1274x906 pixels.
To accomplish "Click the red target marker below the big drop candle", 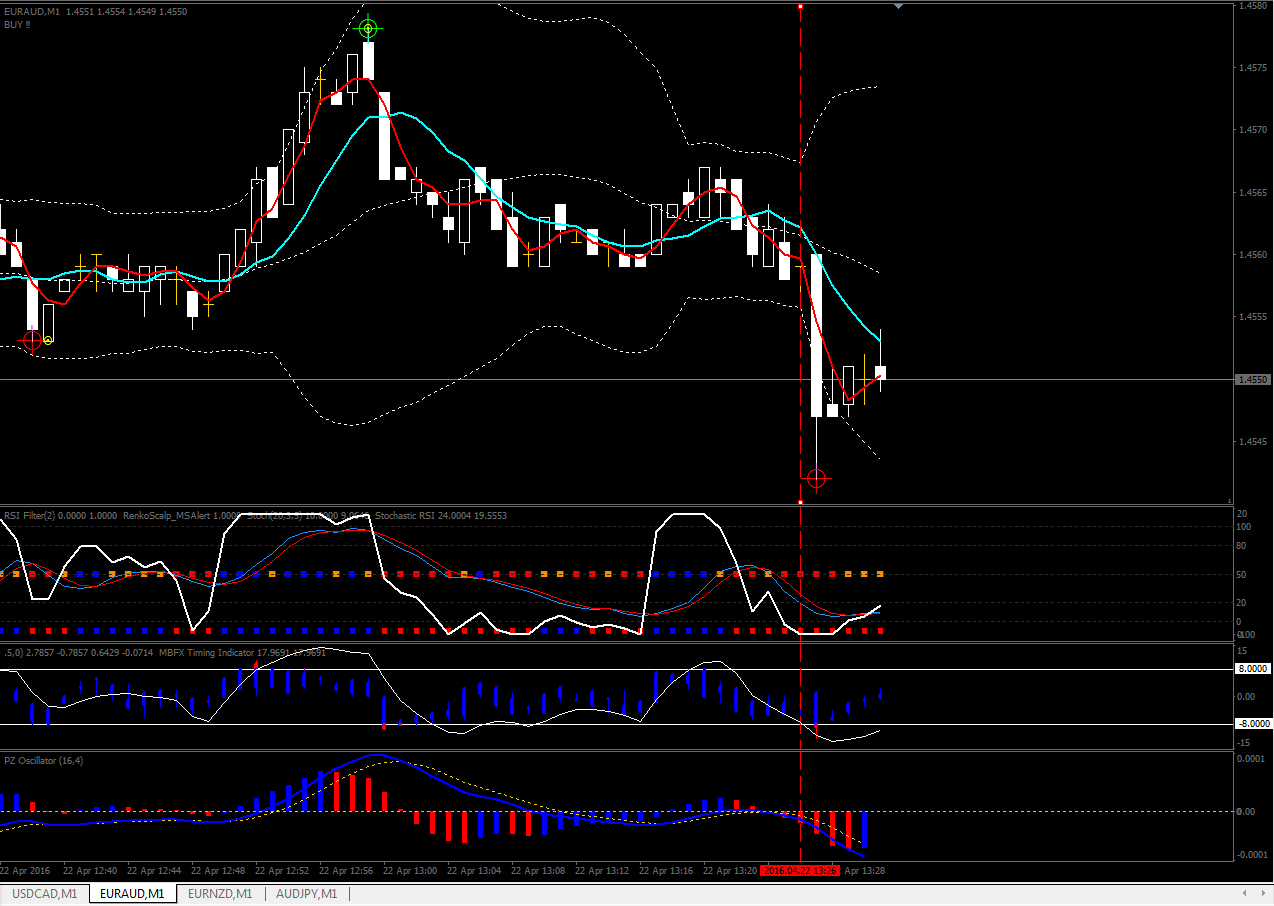I will 817,480.
